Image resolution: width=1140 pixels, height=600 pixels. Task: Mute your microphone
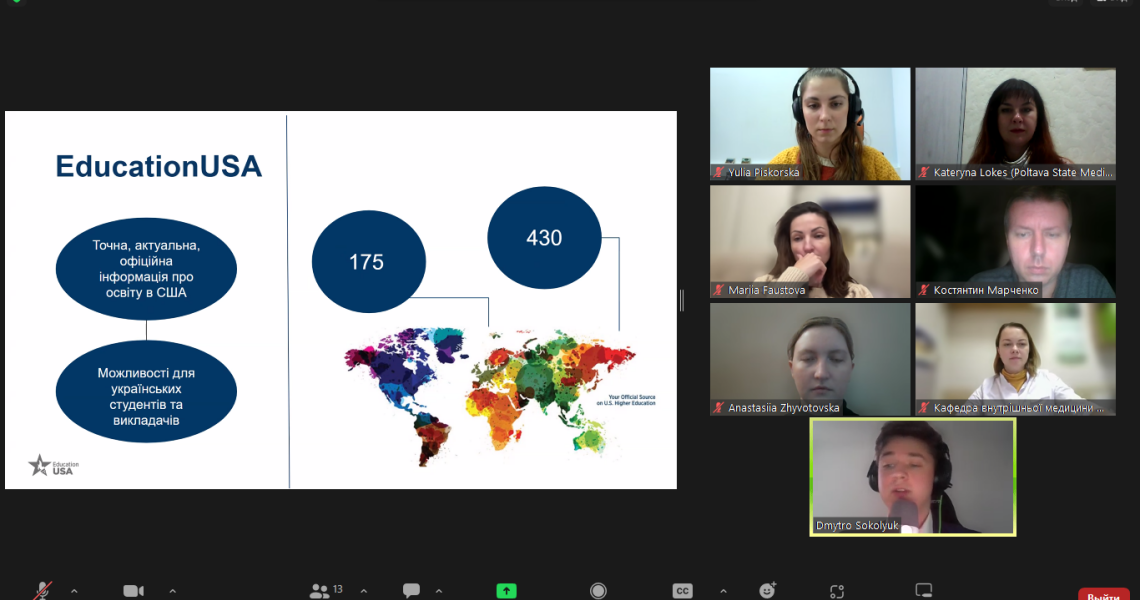(42, 588)
